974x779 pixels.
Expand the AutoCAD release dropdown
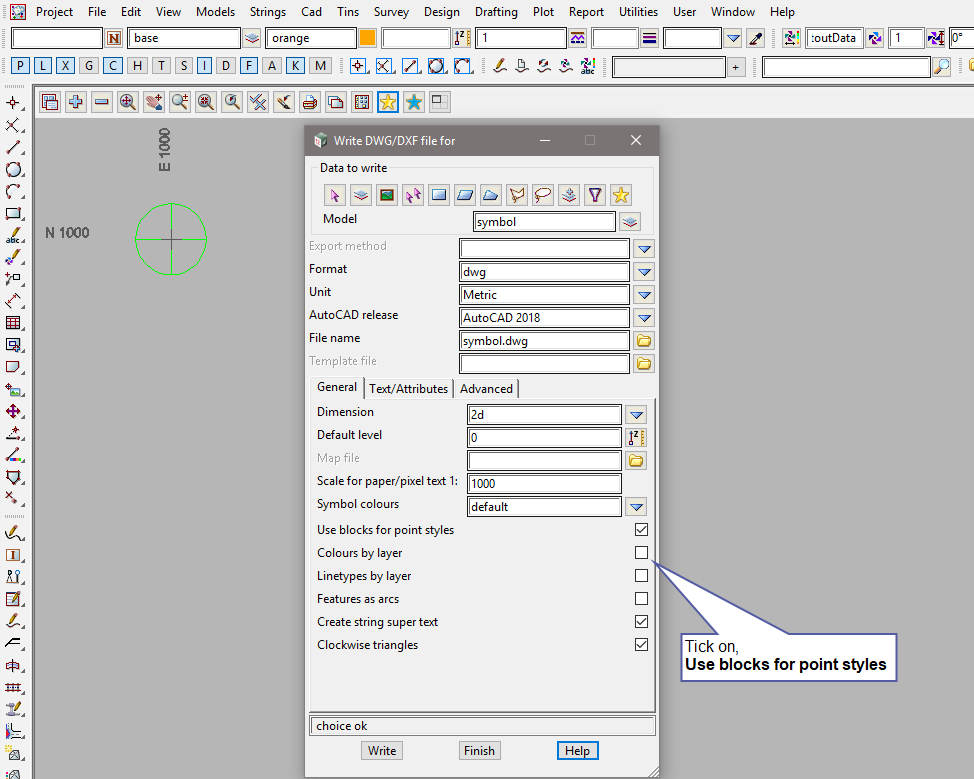pos(644,318)
